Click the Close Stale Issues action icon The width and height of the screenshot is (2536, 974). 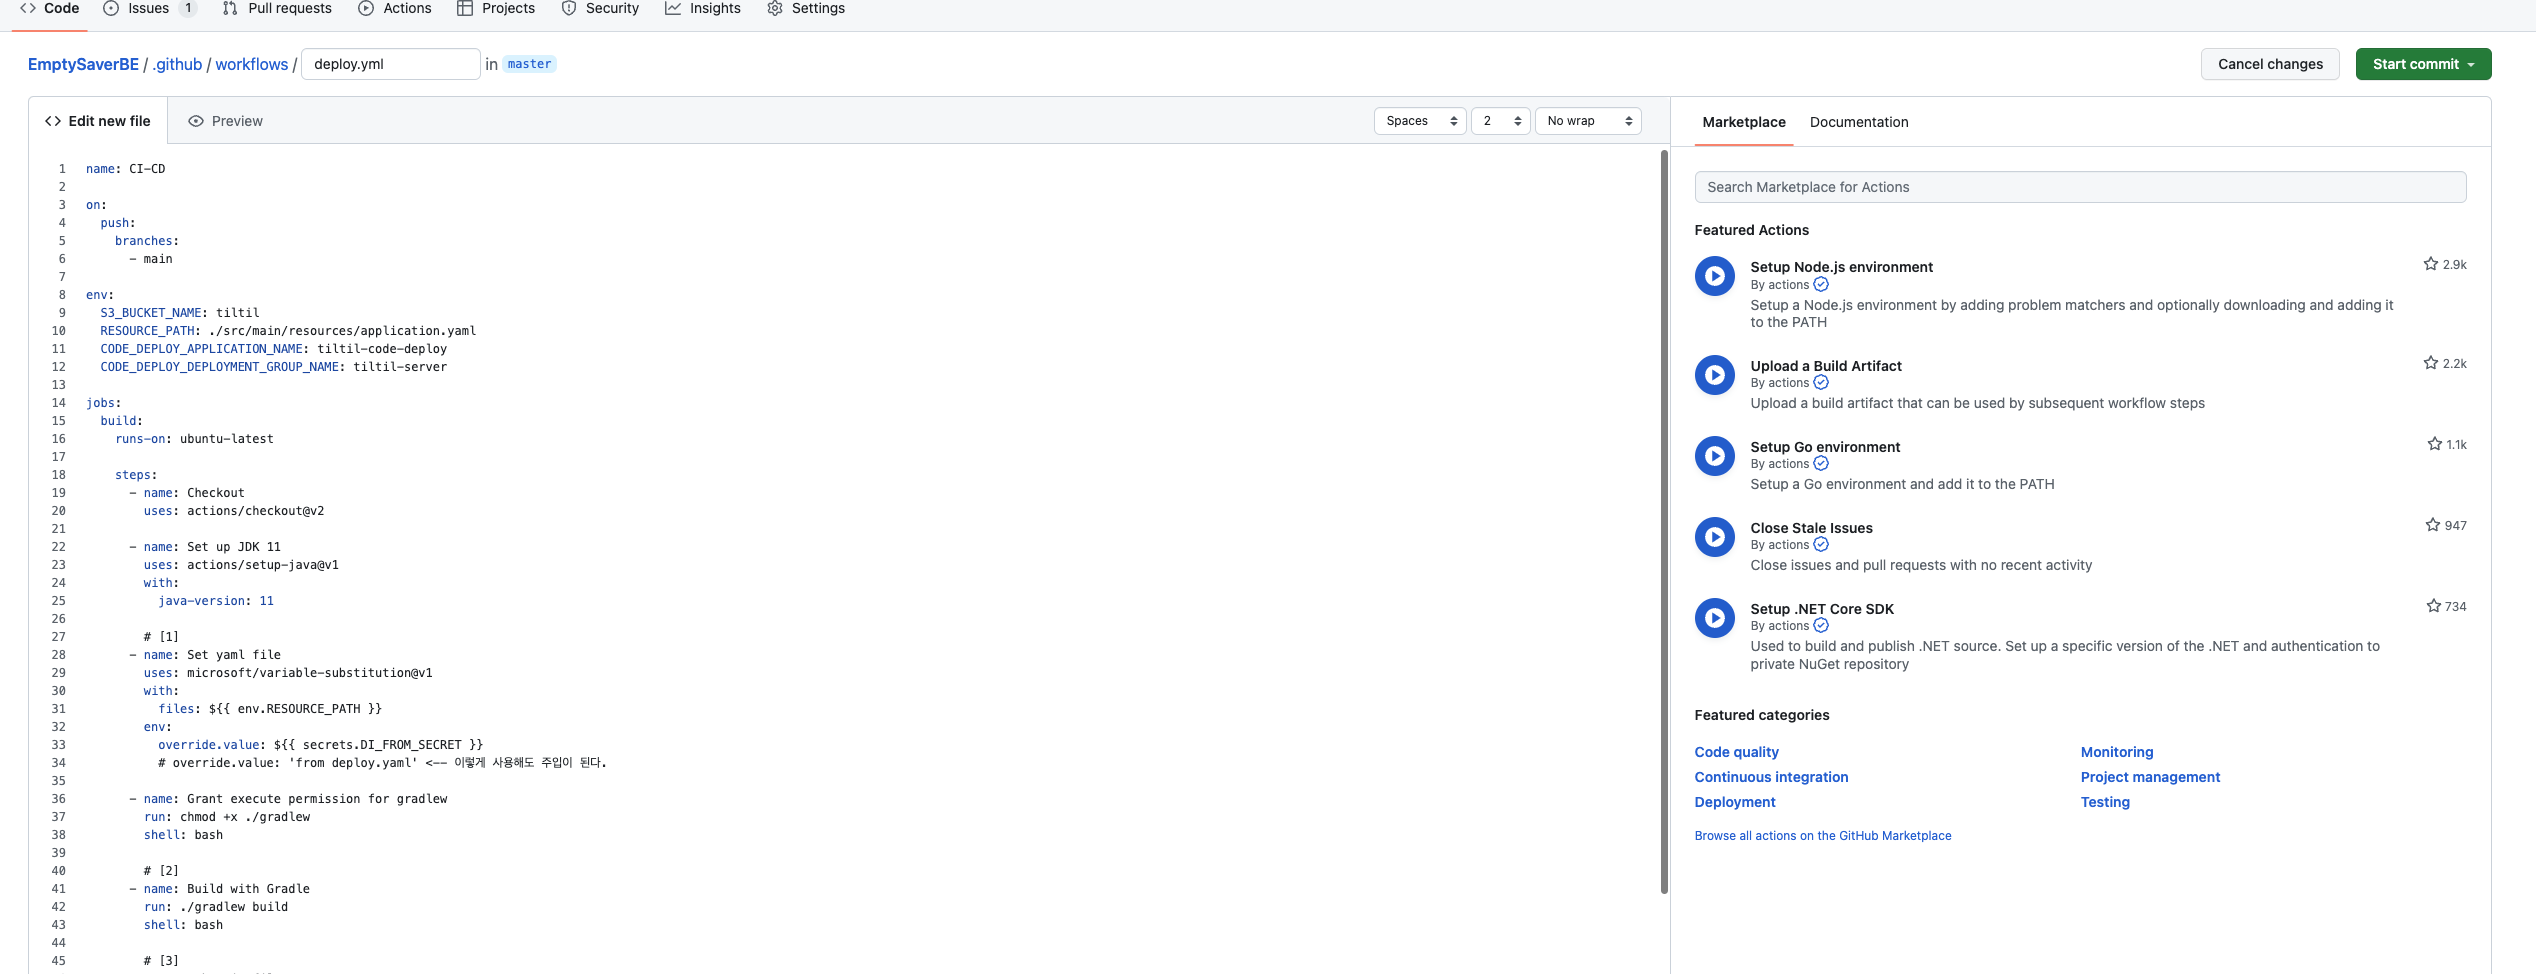pyautogui.click(x=1715, y=537)
